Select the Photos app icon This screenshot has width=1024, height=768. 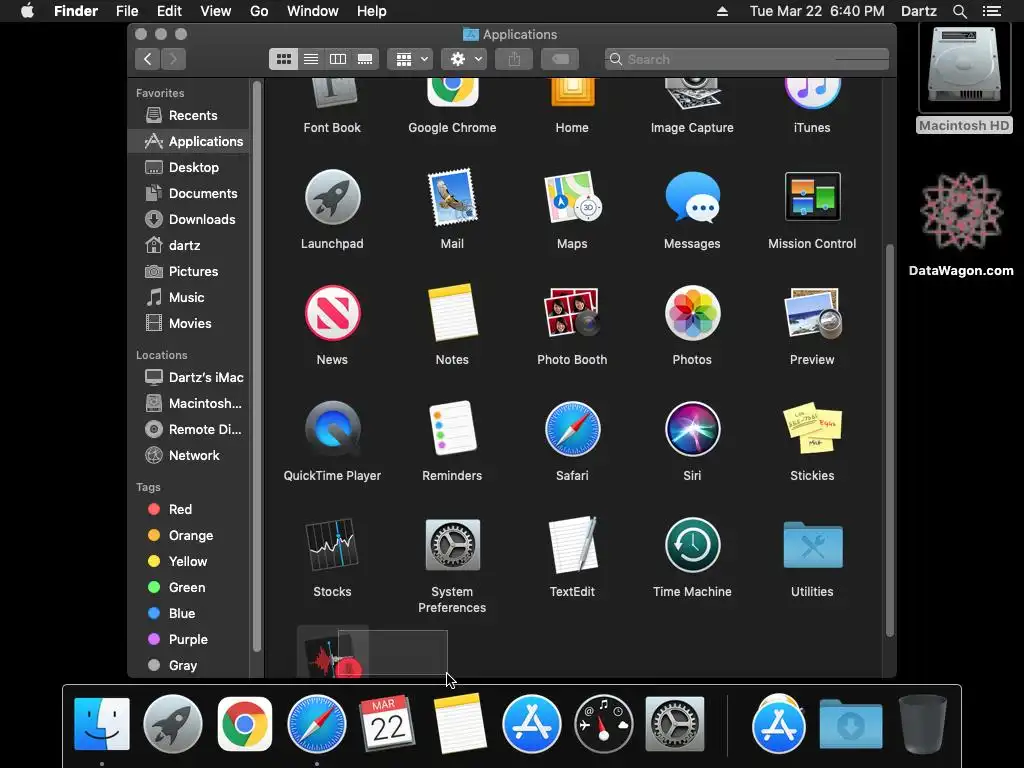point(692,313)
